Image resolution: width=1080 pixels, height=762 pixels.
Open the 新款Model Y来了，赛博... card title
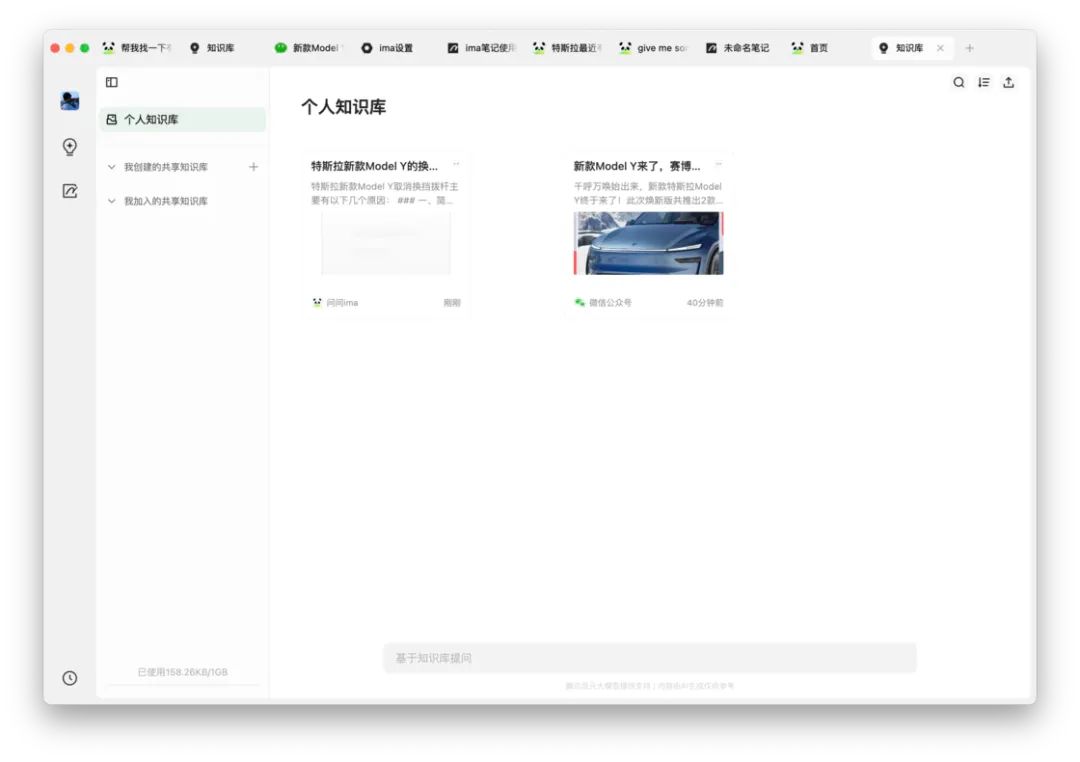(x=636, y=166)
